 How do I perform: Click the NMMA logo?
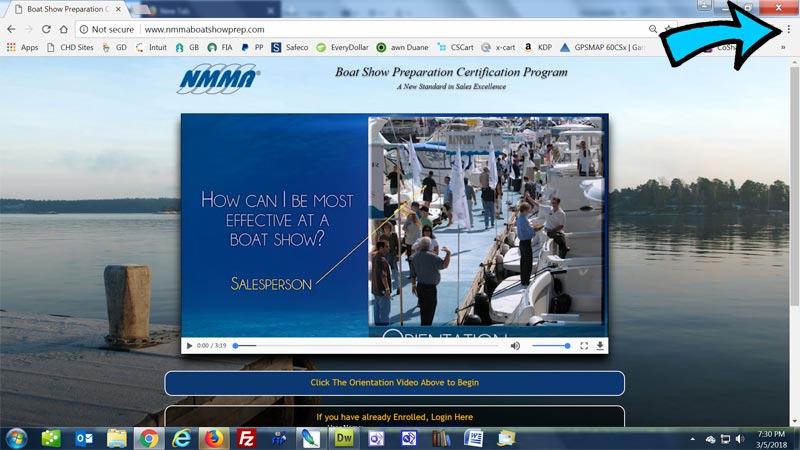[x=218, y=79]
